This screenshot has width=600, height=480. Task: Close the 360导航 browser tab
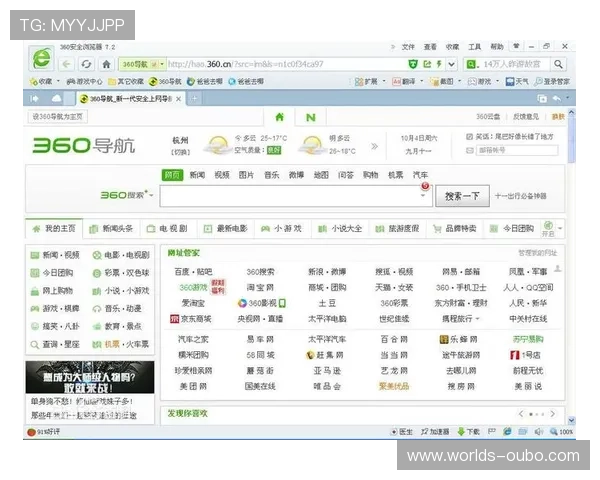point(179,99)
